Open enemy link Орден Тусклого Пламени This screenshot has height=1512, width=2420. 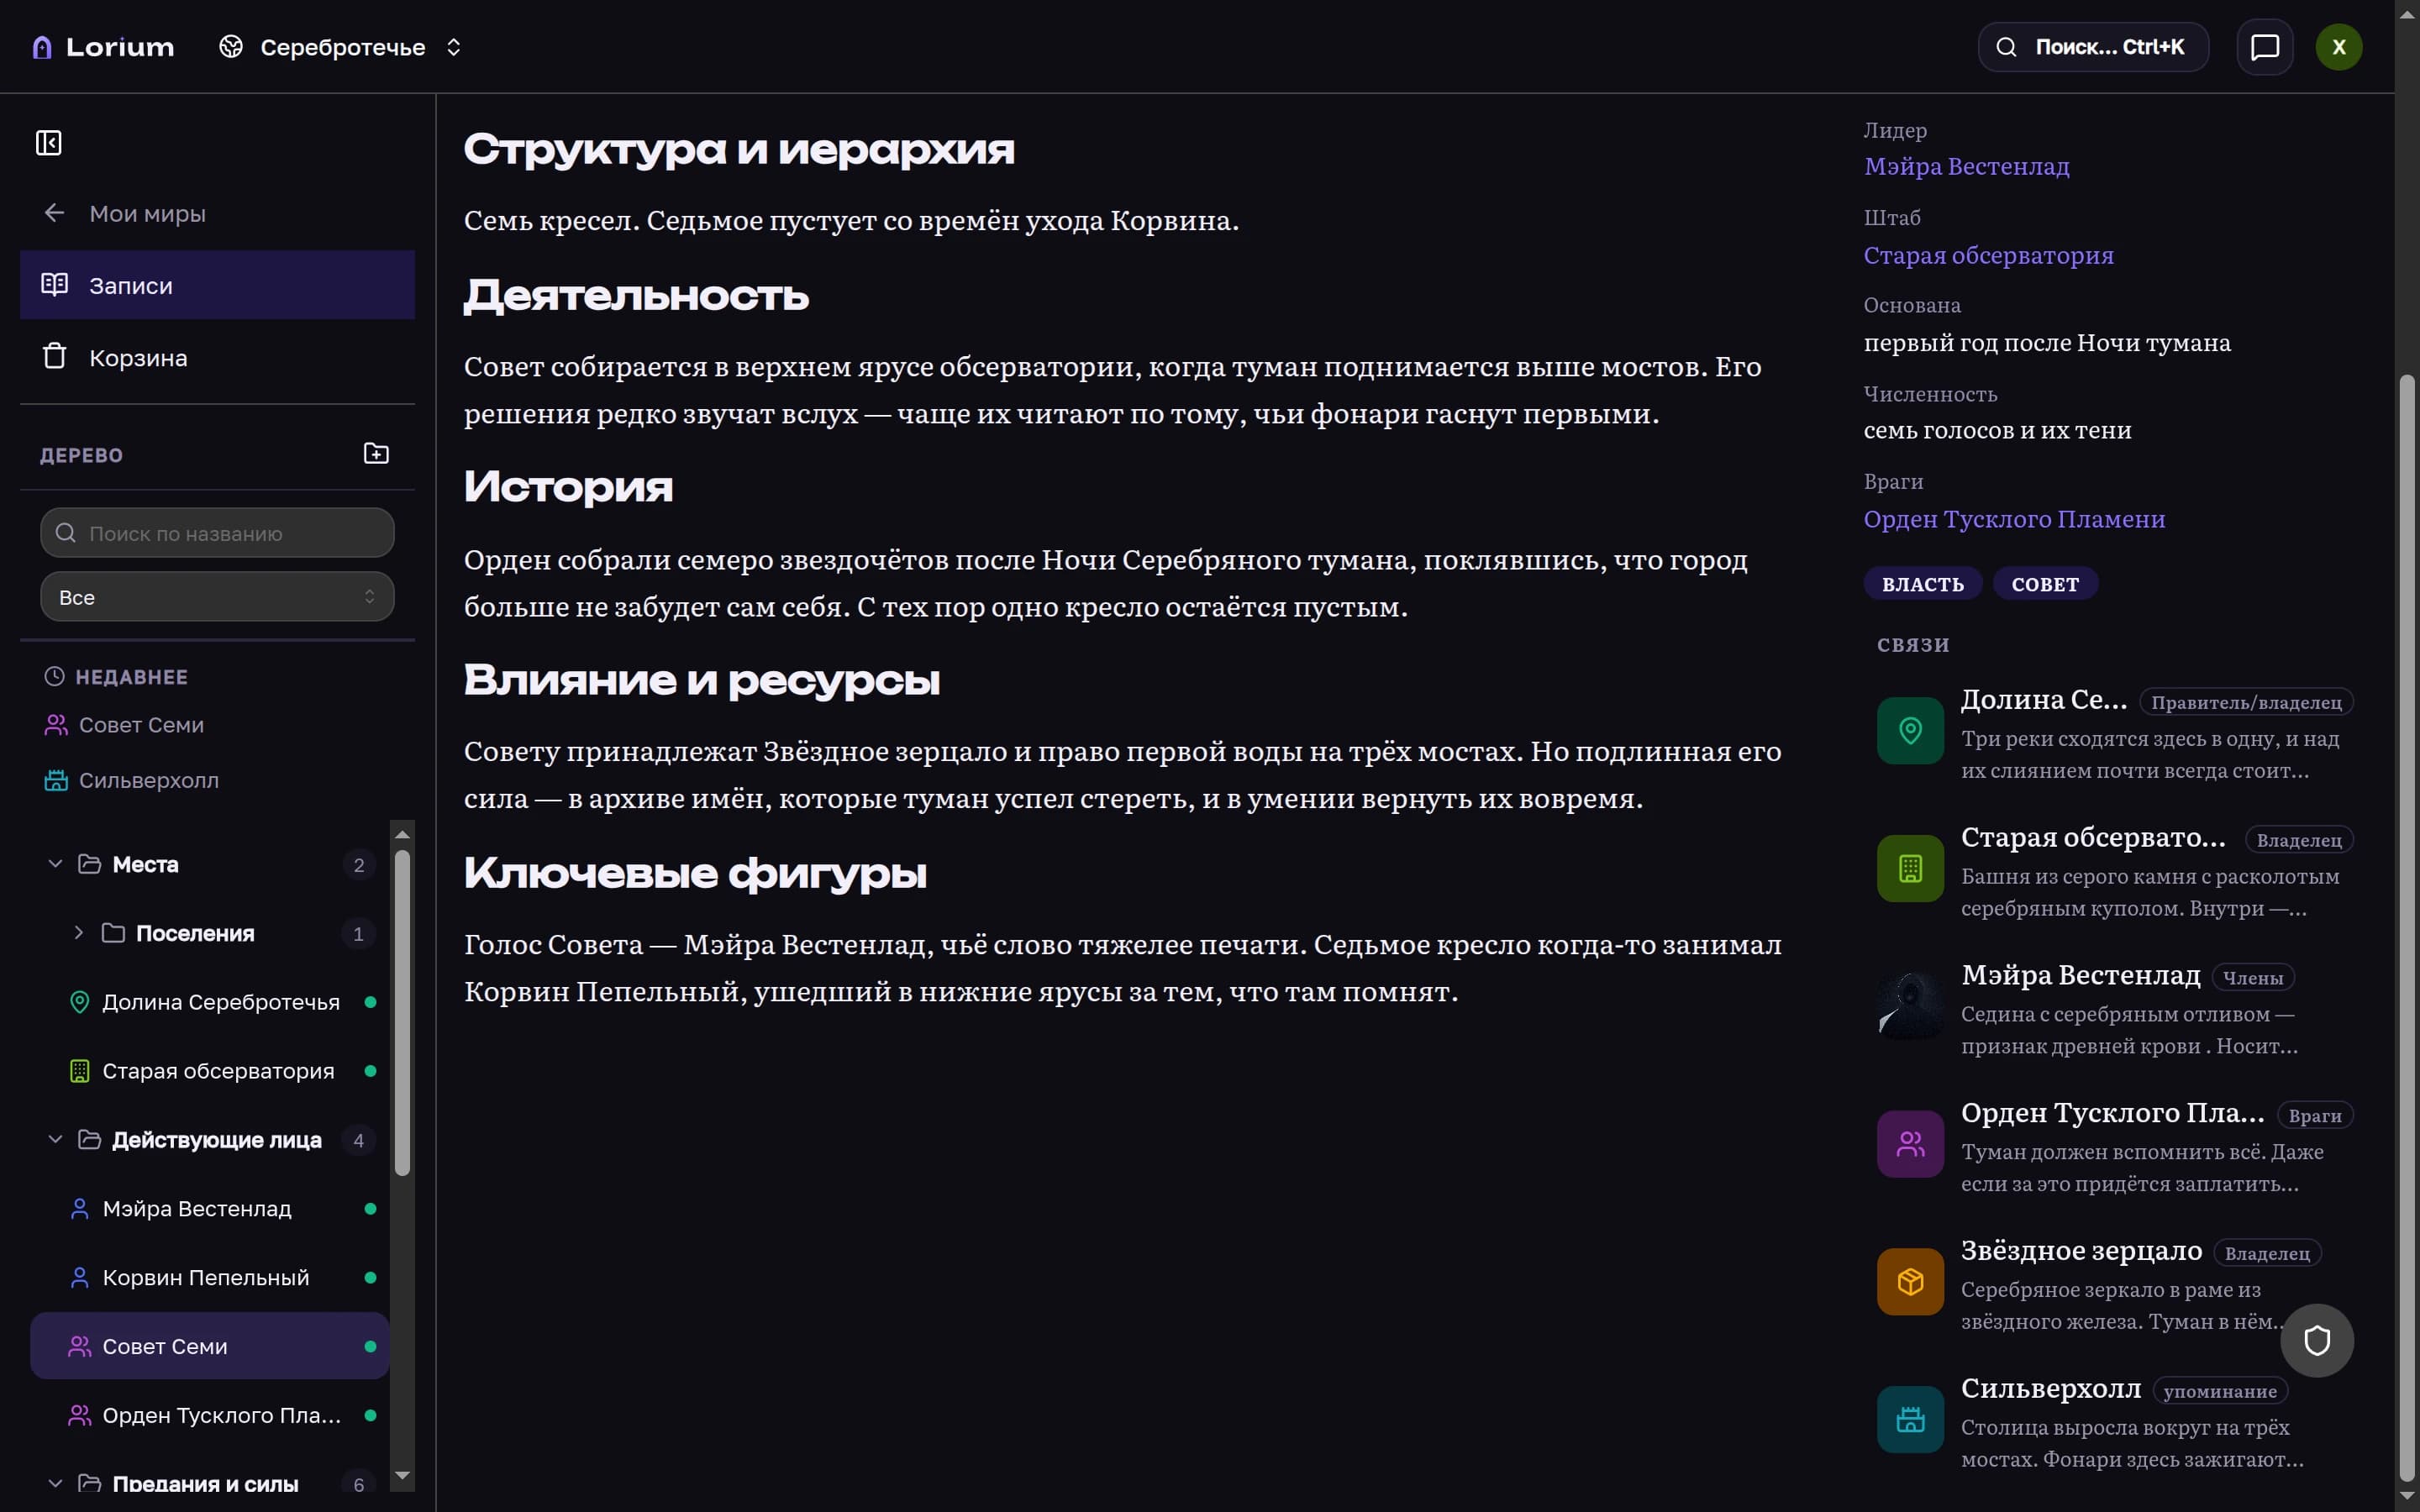[x=2014, y=519]
